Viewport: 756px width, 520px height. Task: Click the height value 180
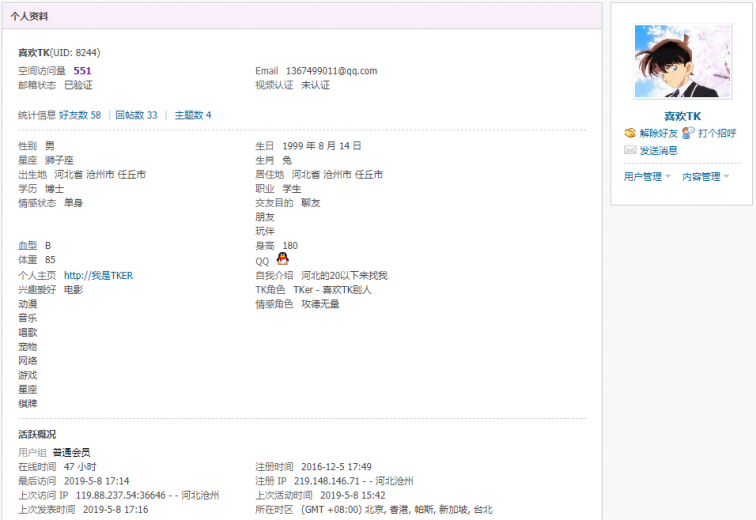(x=290, y=246)
